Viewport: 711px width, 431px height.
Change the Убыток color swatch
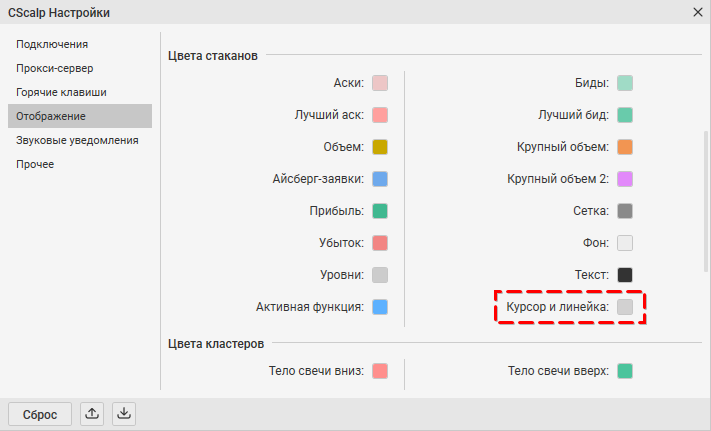380,243
